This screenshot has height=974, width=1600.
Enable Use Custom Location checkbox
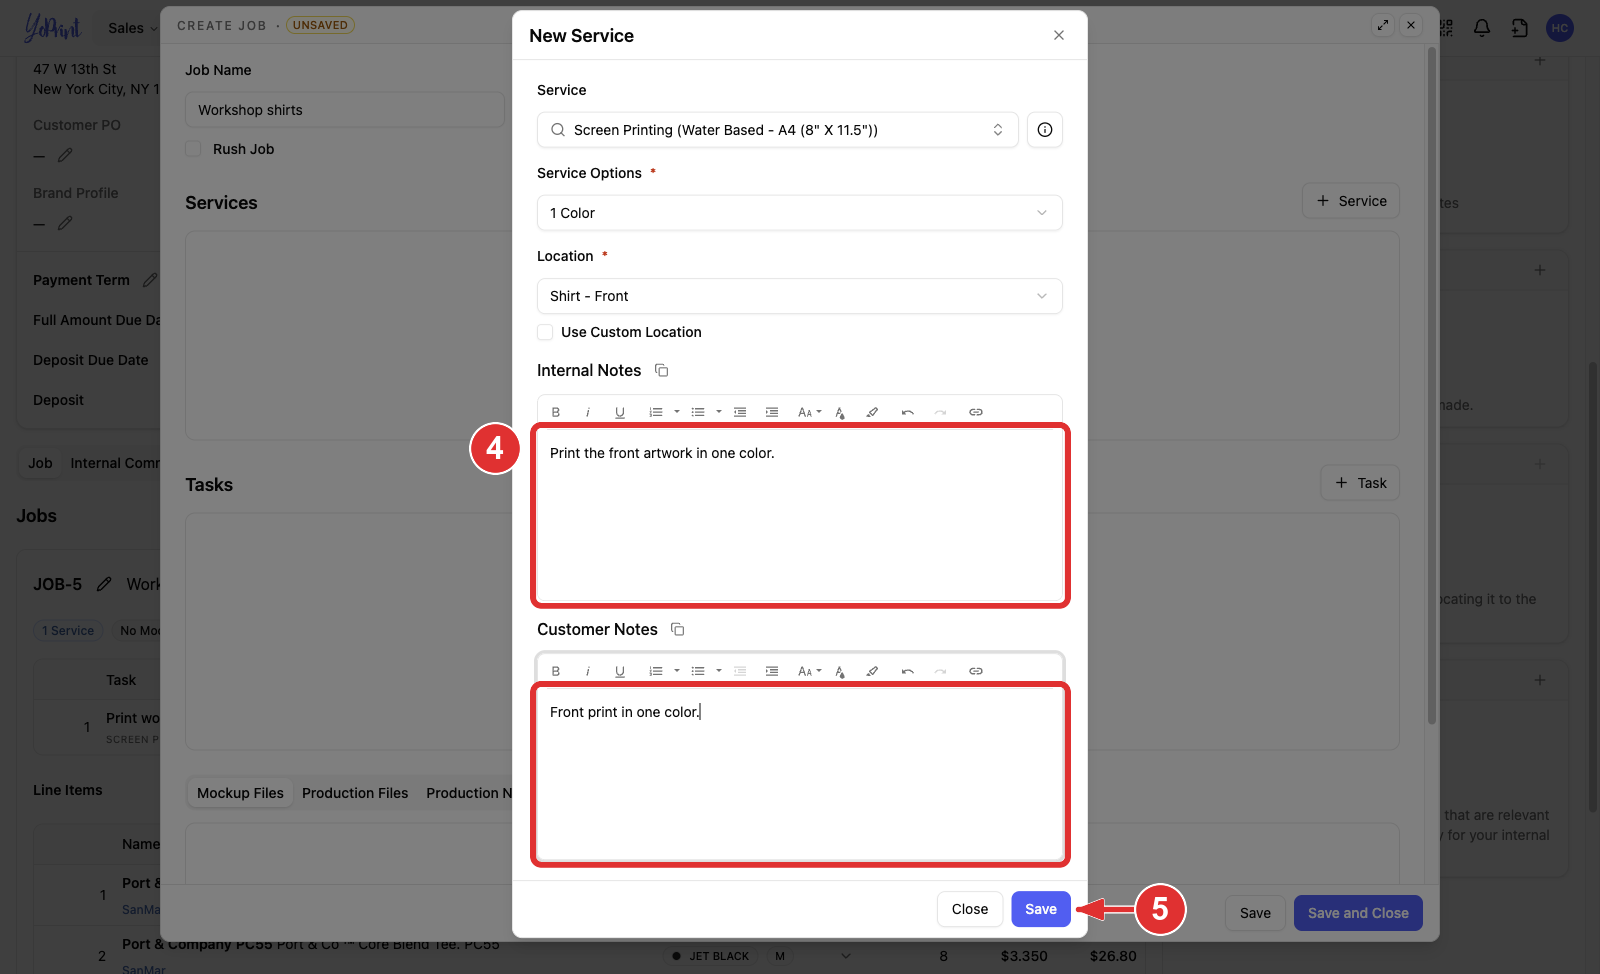pos(545,332)
